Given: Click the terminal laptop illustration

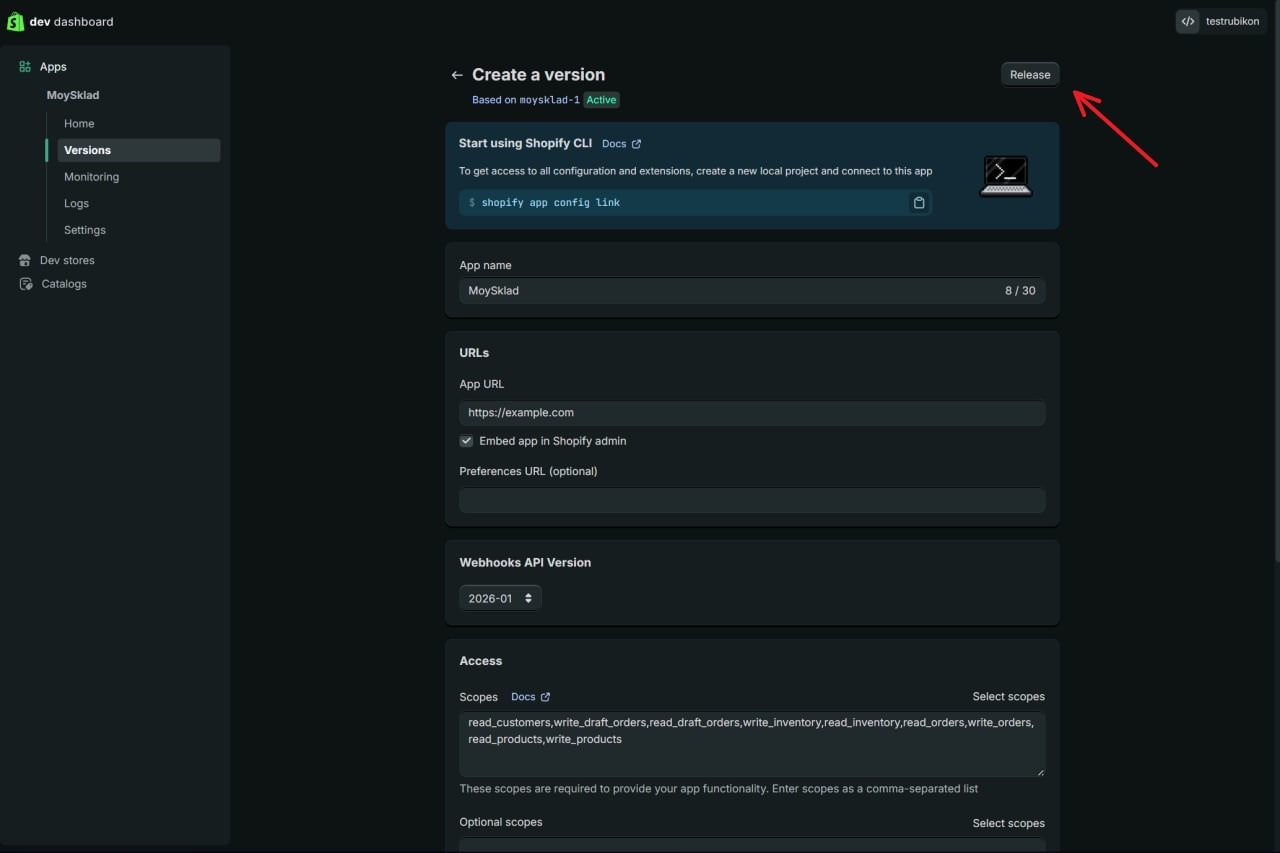Looking at the screenshot, I should tap(1005, 176).
